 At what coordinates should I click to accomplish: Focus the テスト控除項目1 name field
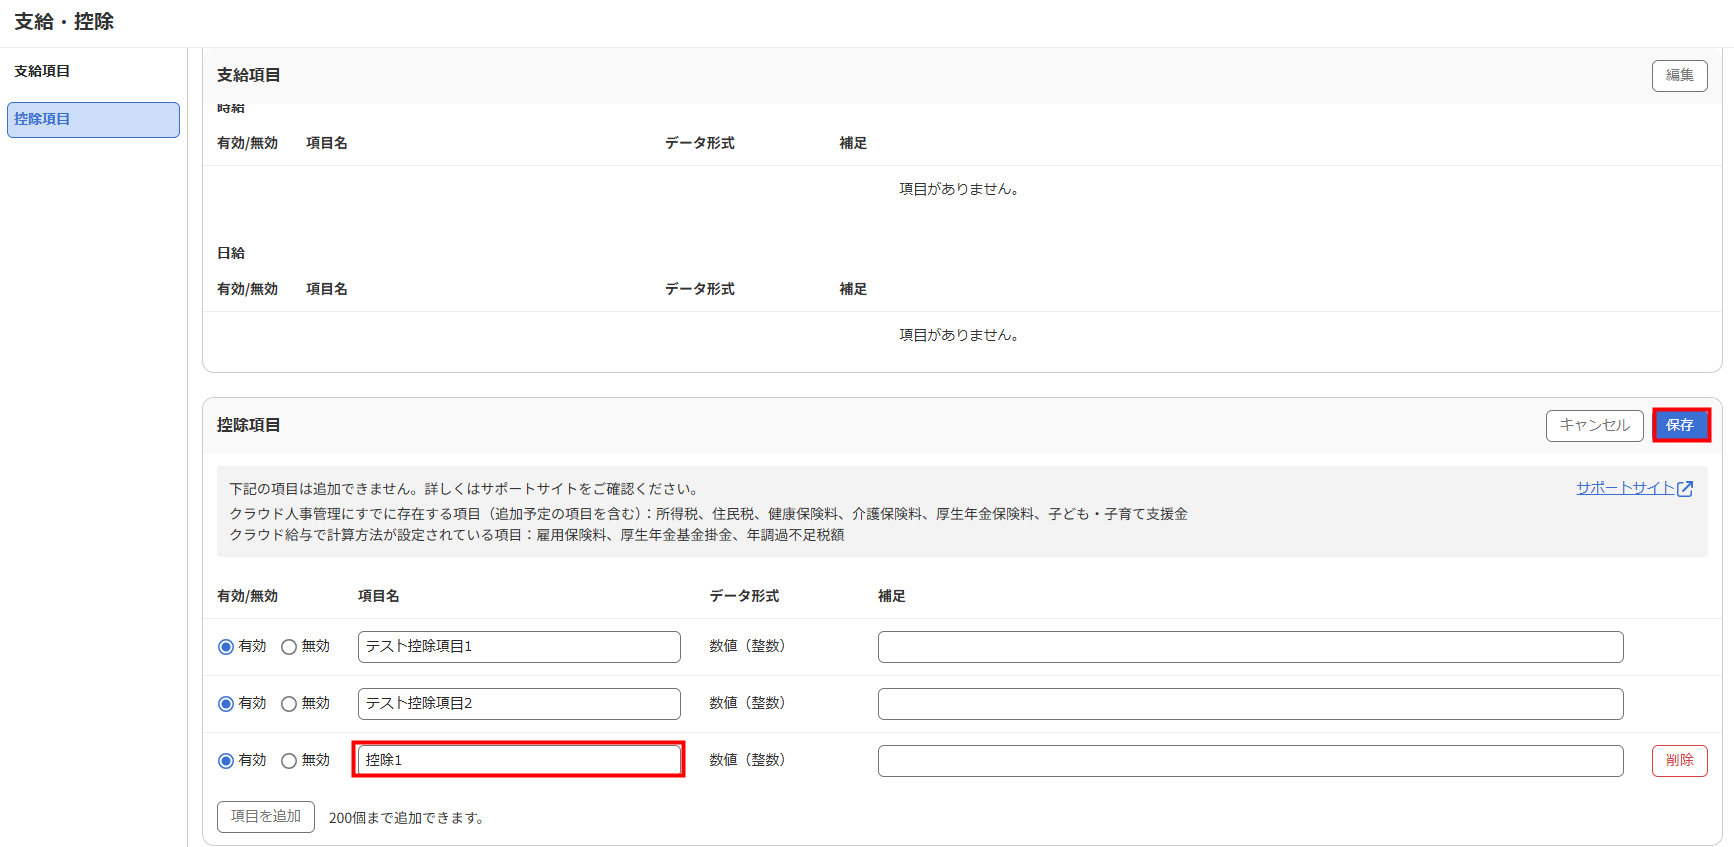519,647
